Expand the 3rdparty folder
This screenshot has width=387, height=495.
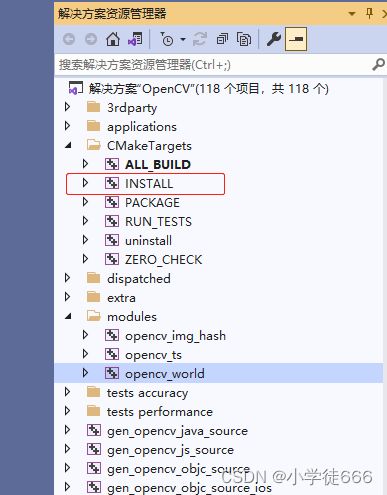click(68, 107)
